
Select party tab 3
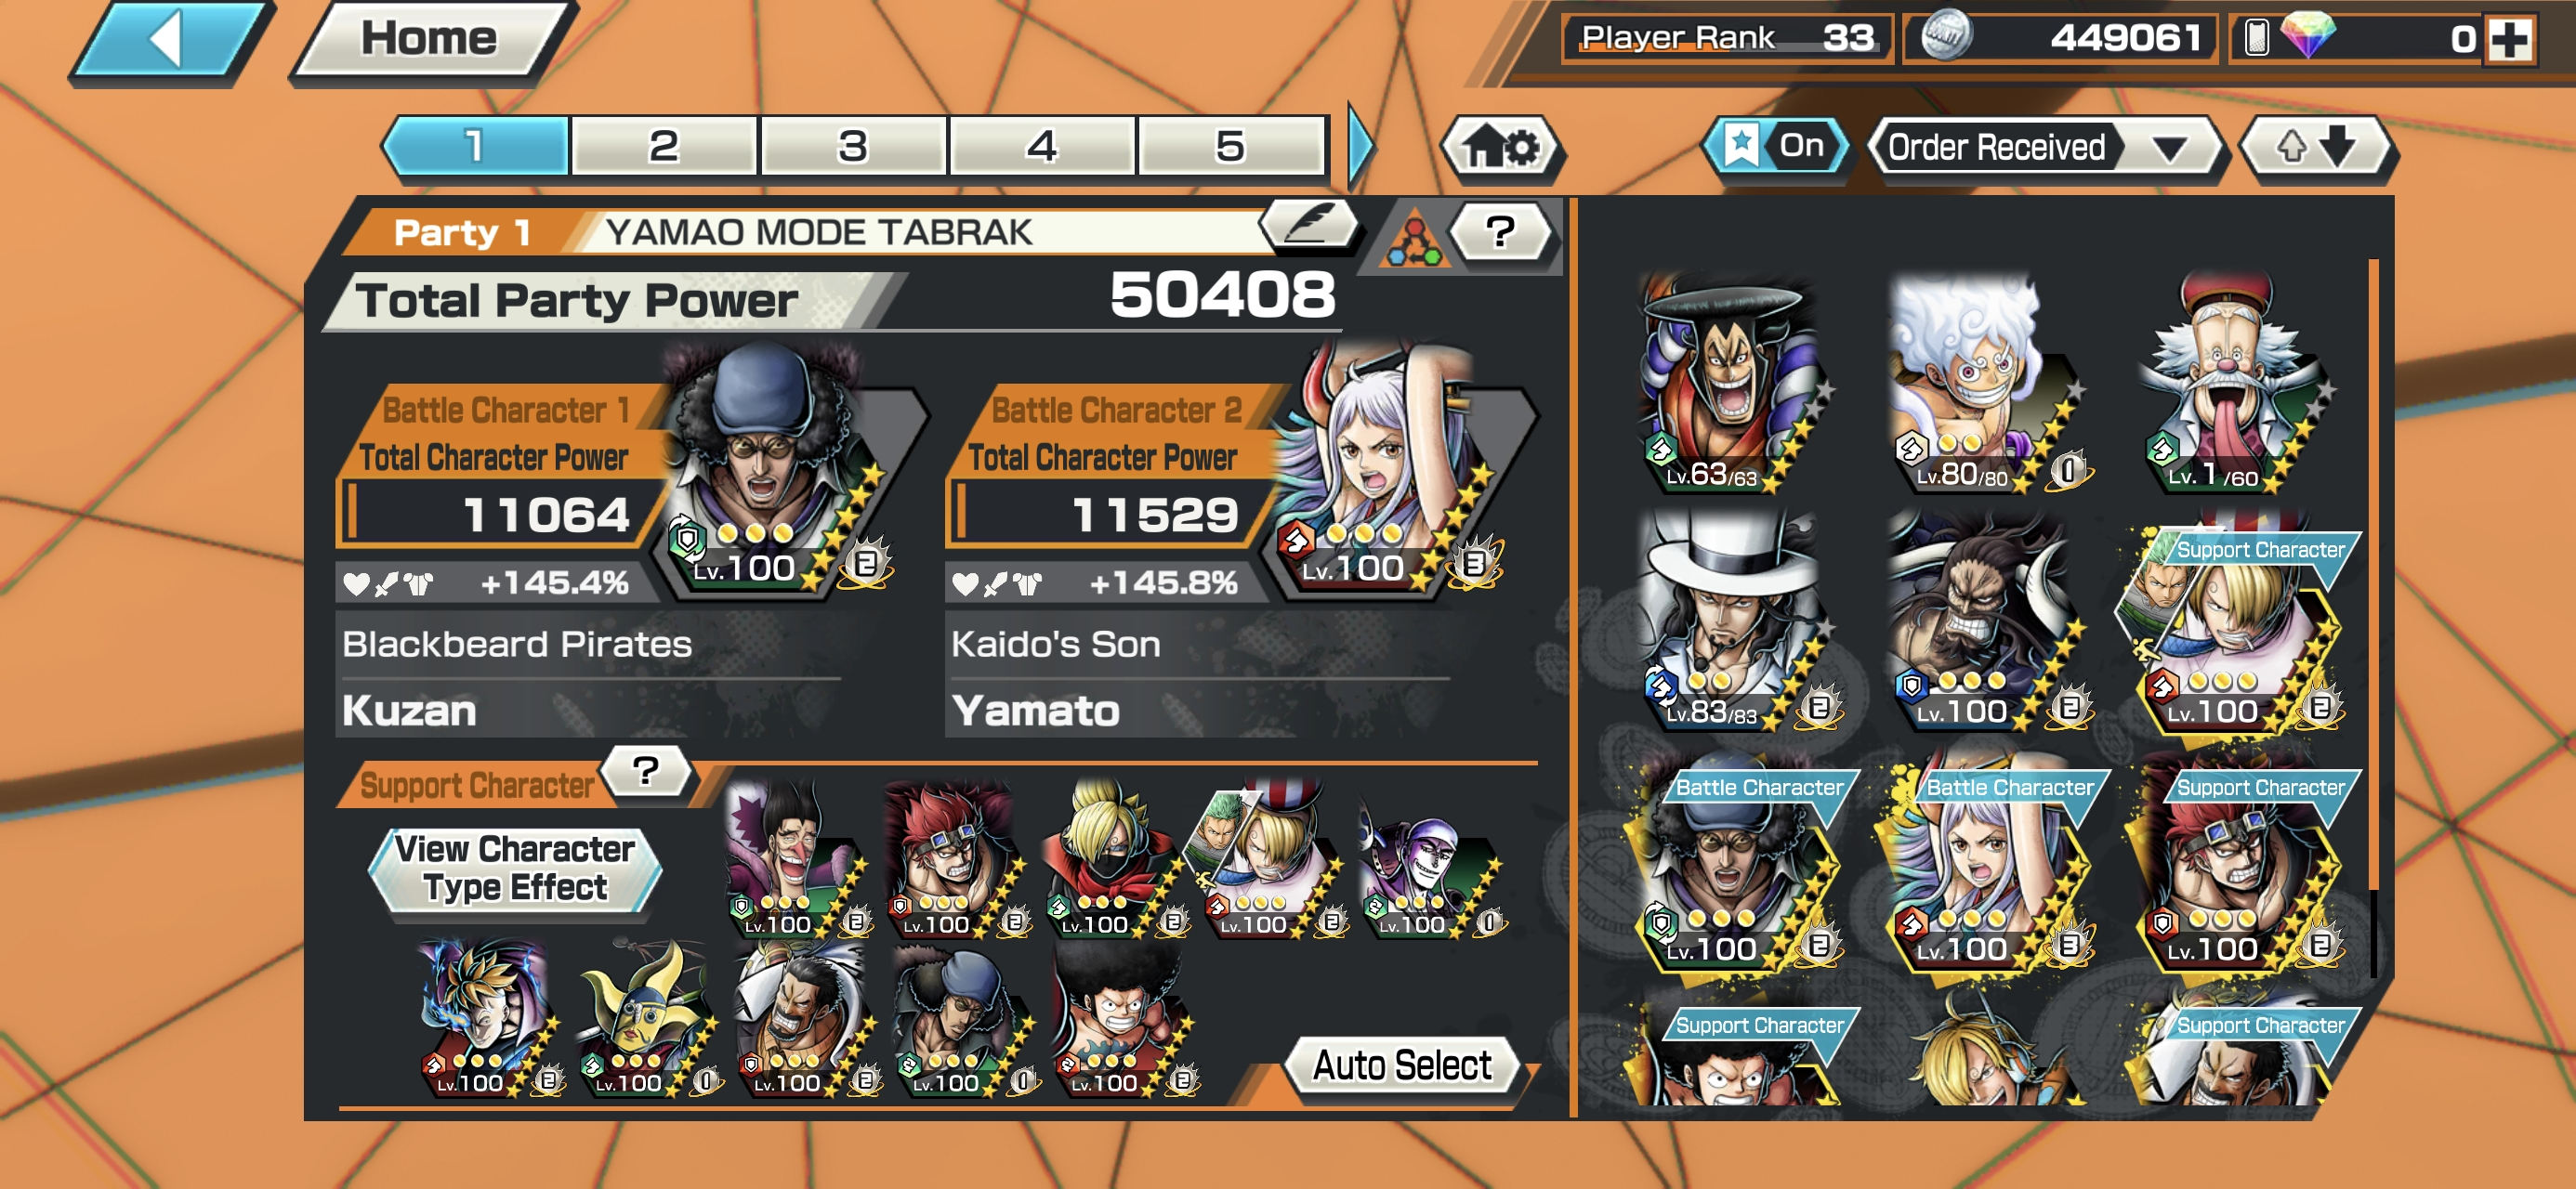point(852,146)
